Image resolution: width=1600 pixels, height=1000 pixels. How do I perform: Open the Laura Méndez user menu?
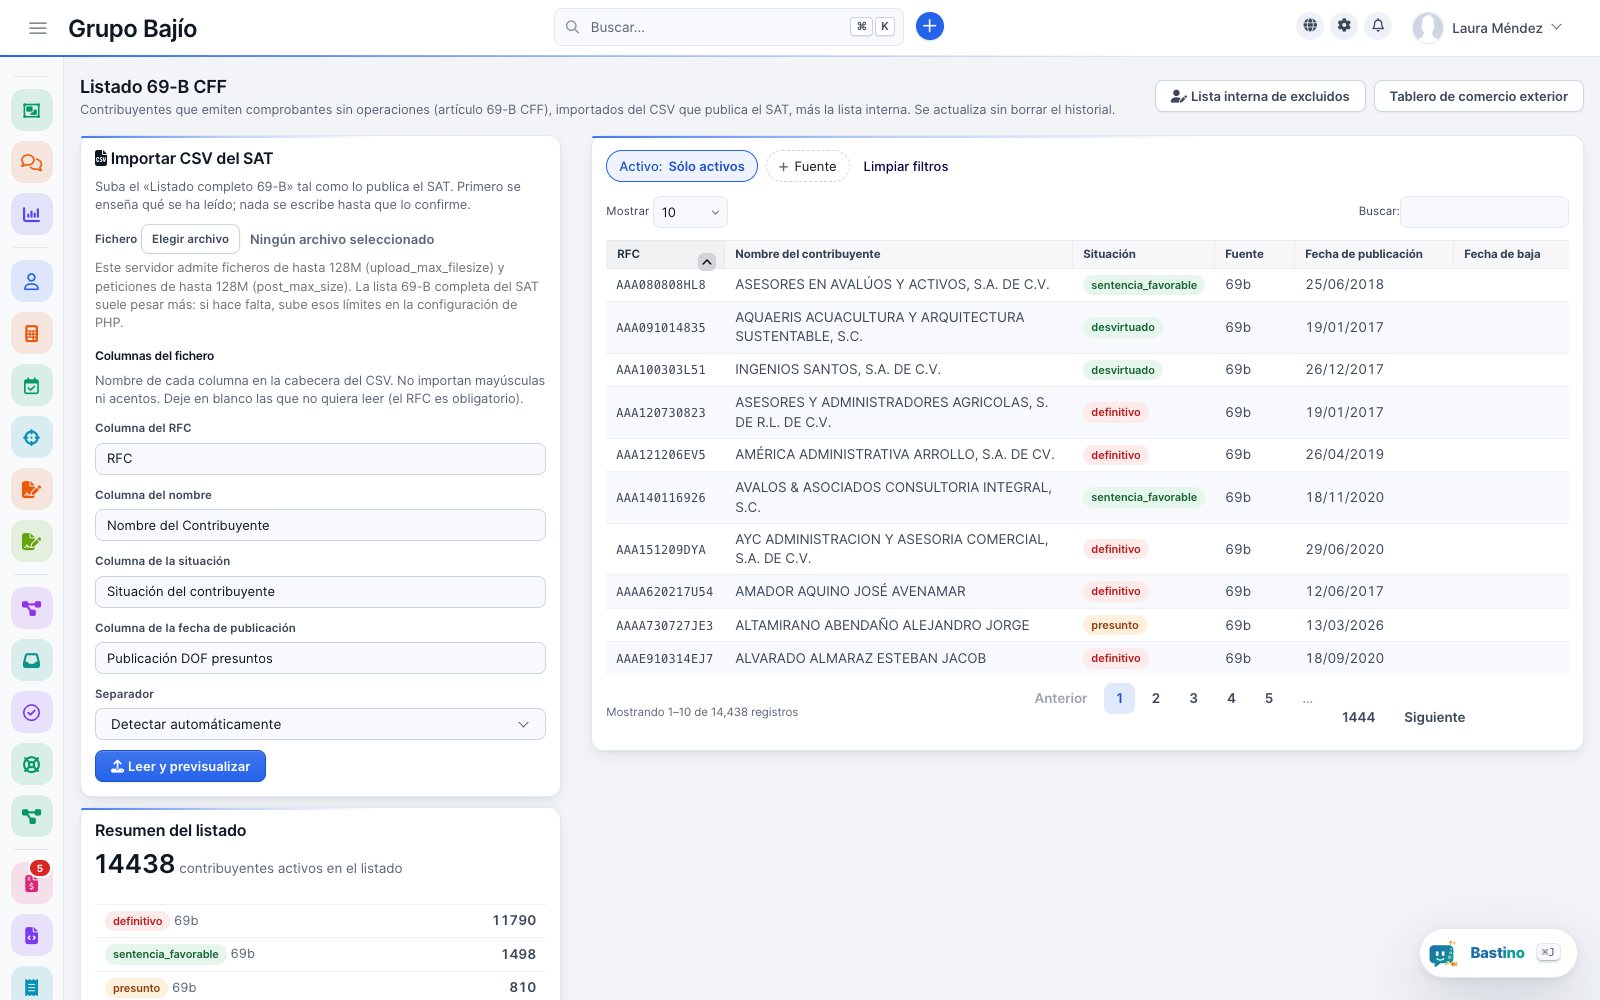[1487, 28]
